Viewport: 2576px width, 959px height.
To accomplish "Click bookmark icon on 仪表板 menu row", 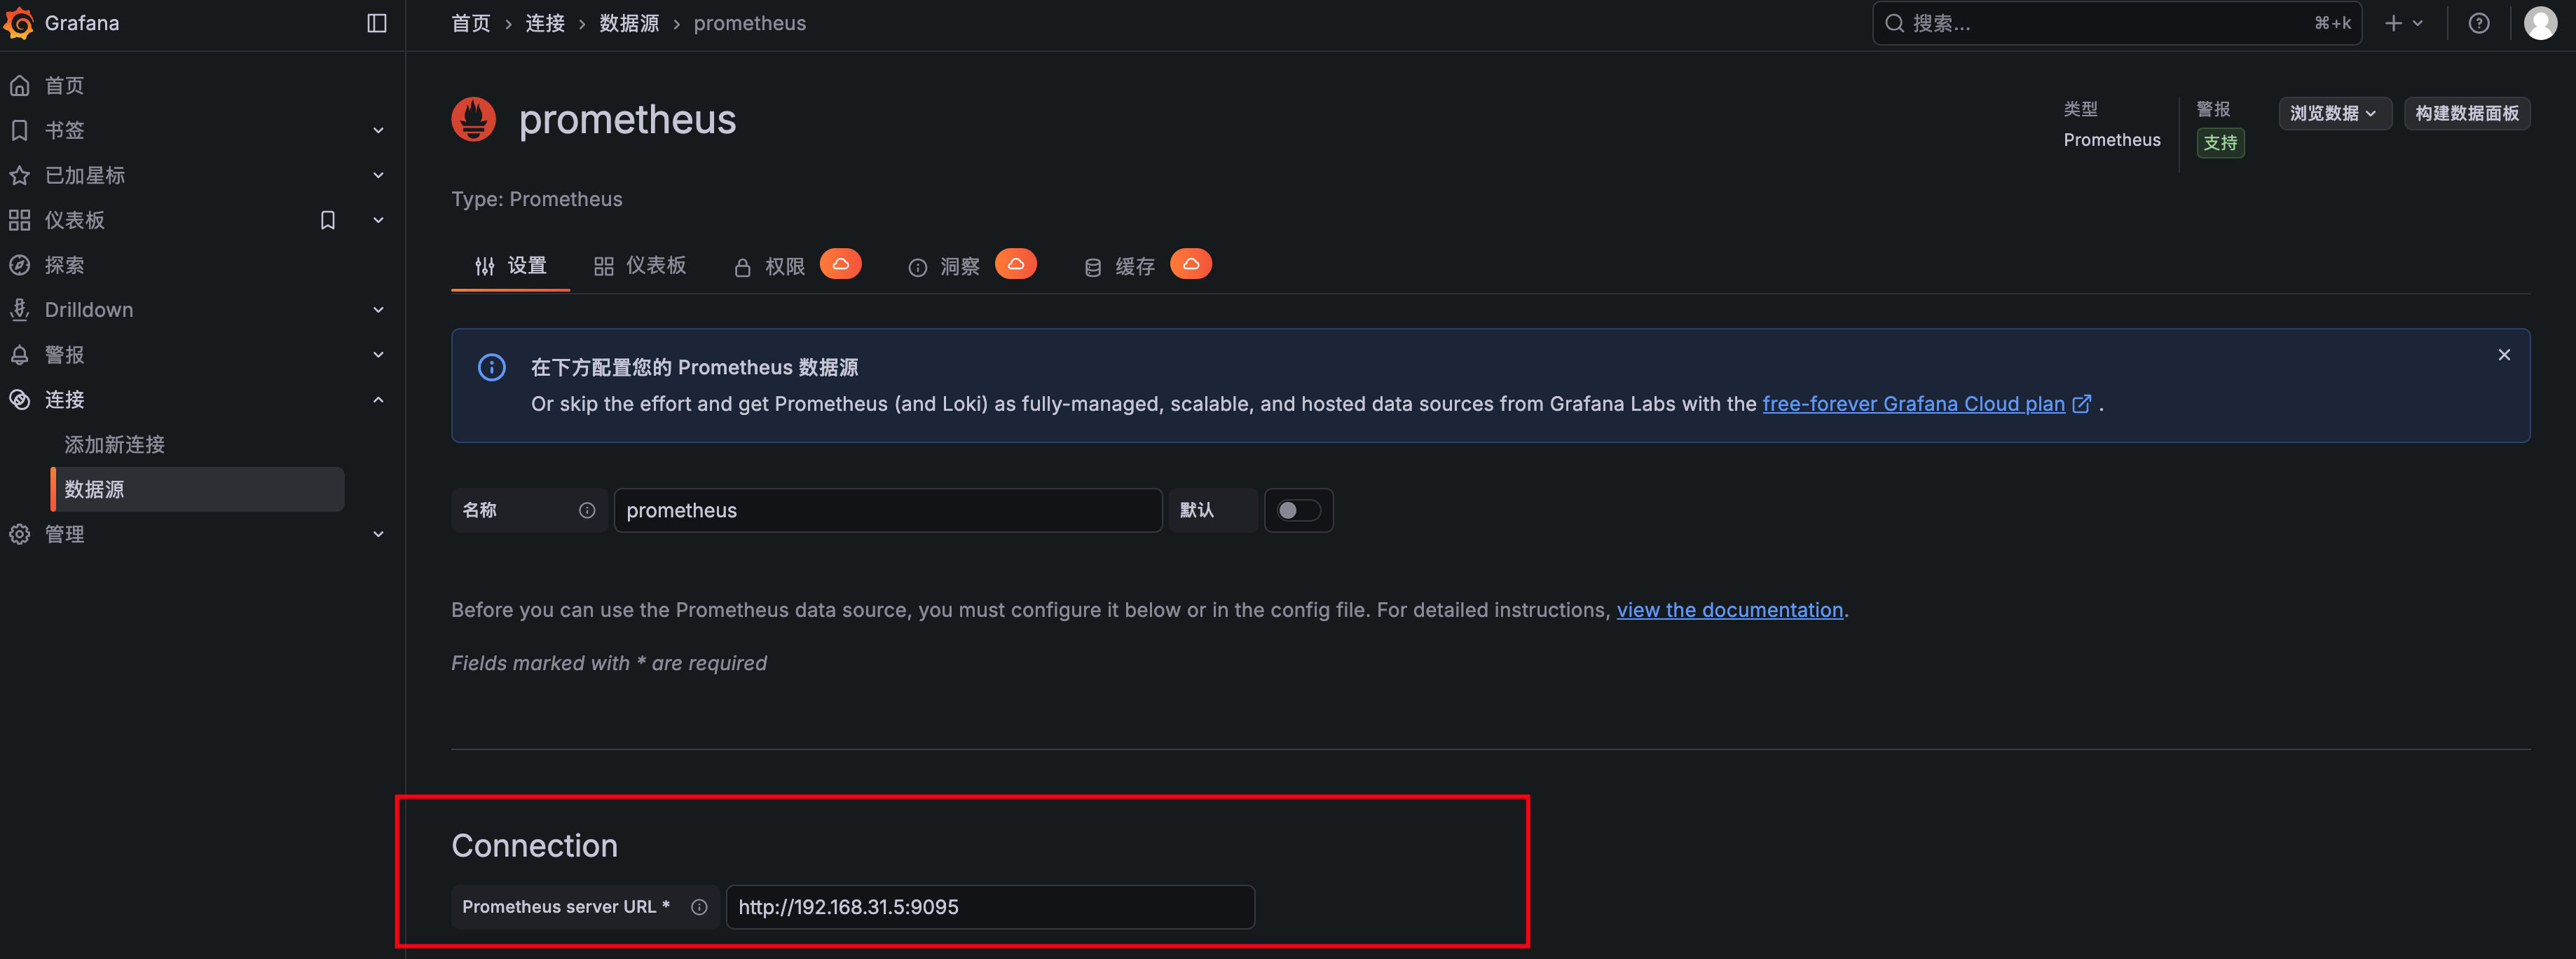I will [327, 220].
